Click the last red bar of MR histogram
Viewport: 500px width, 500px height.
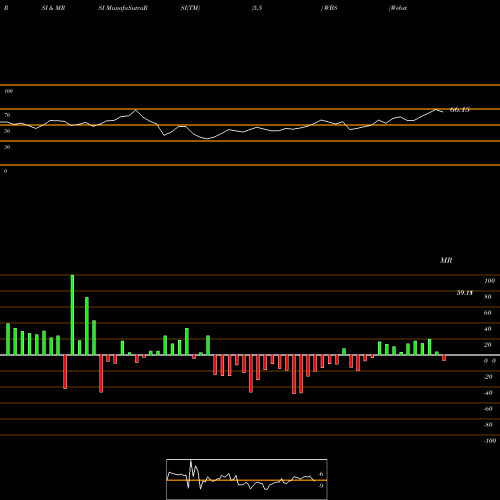(444, 358)
